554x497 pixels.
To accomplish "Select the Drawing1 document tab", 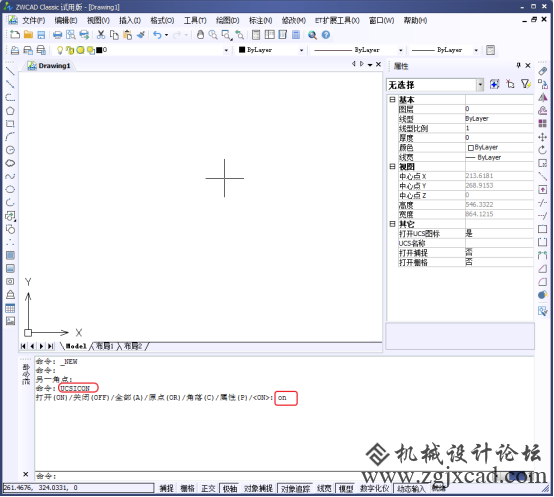I will (x=49, y=66).
